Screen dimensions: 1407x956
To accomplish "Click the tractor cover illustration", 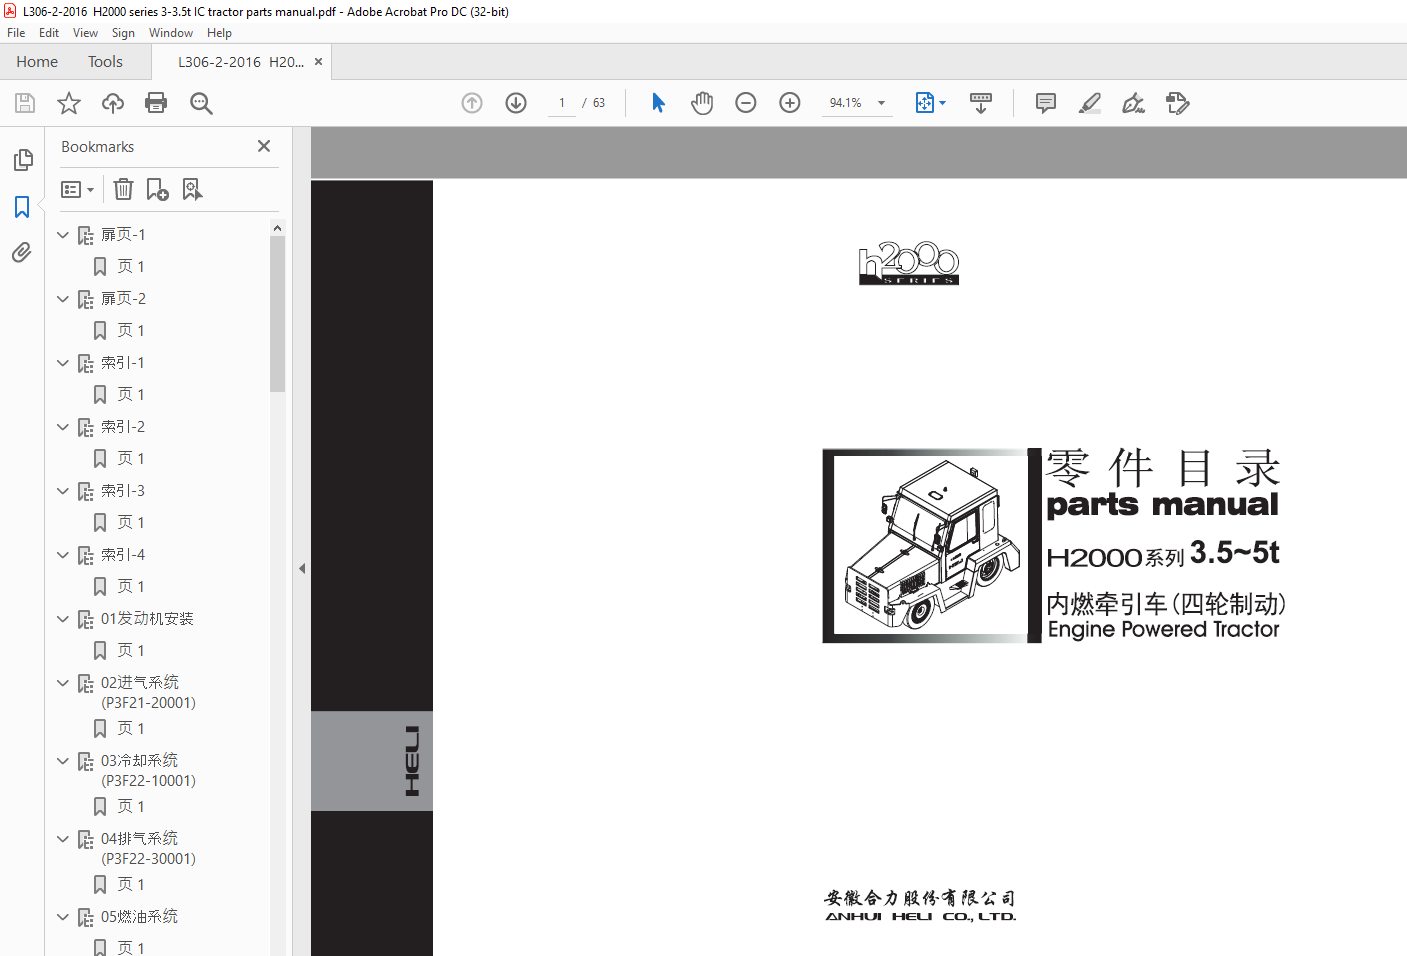I will 931,546.
